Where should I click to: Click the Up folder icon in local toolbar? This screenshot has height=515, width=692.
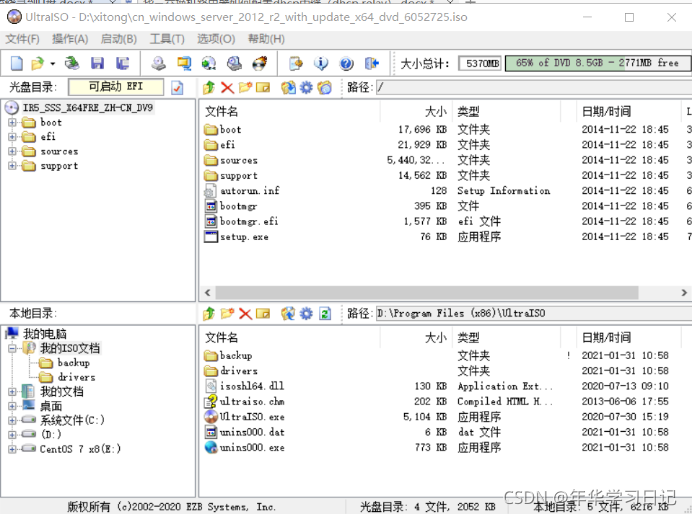point(209,313)
